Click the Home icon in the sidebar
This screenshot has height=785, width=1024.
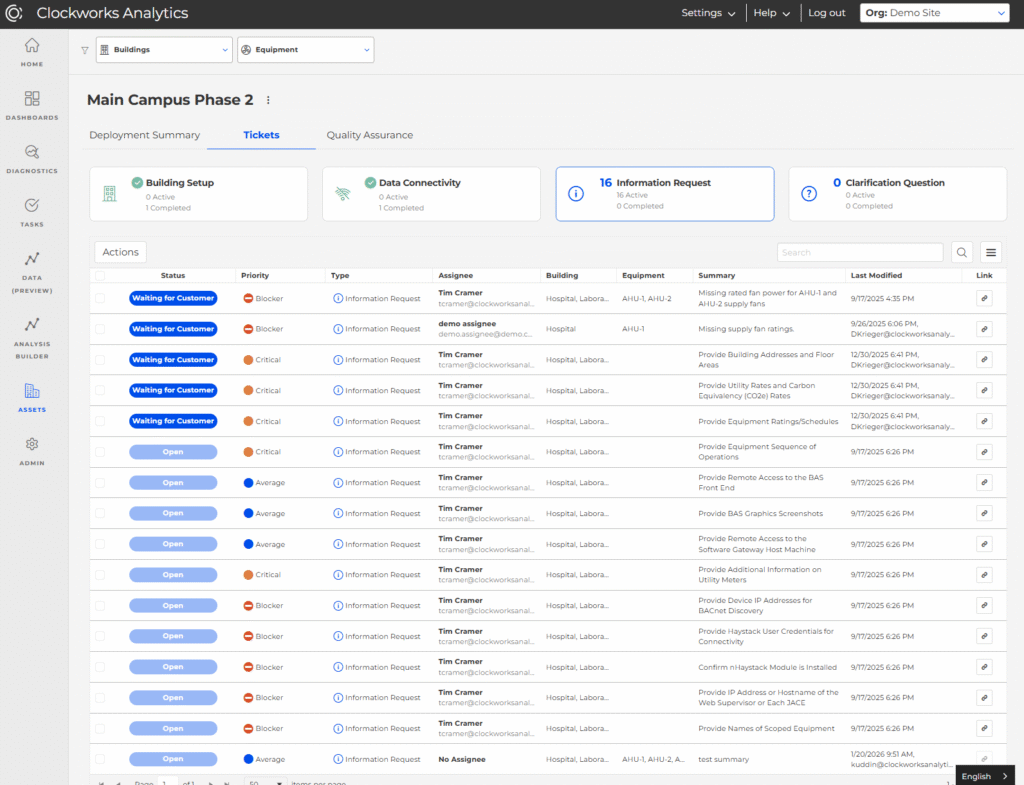point(31,52)
